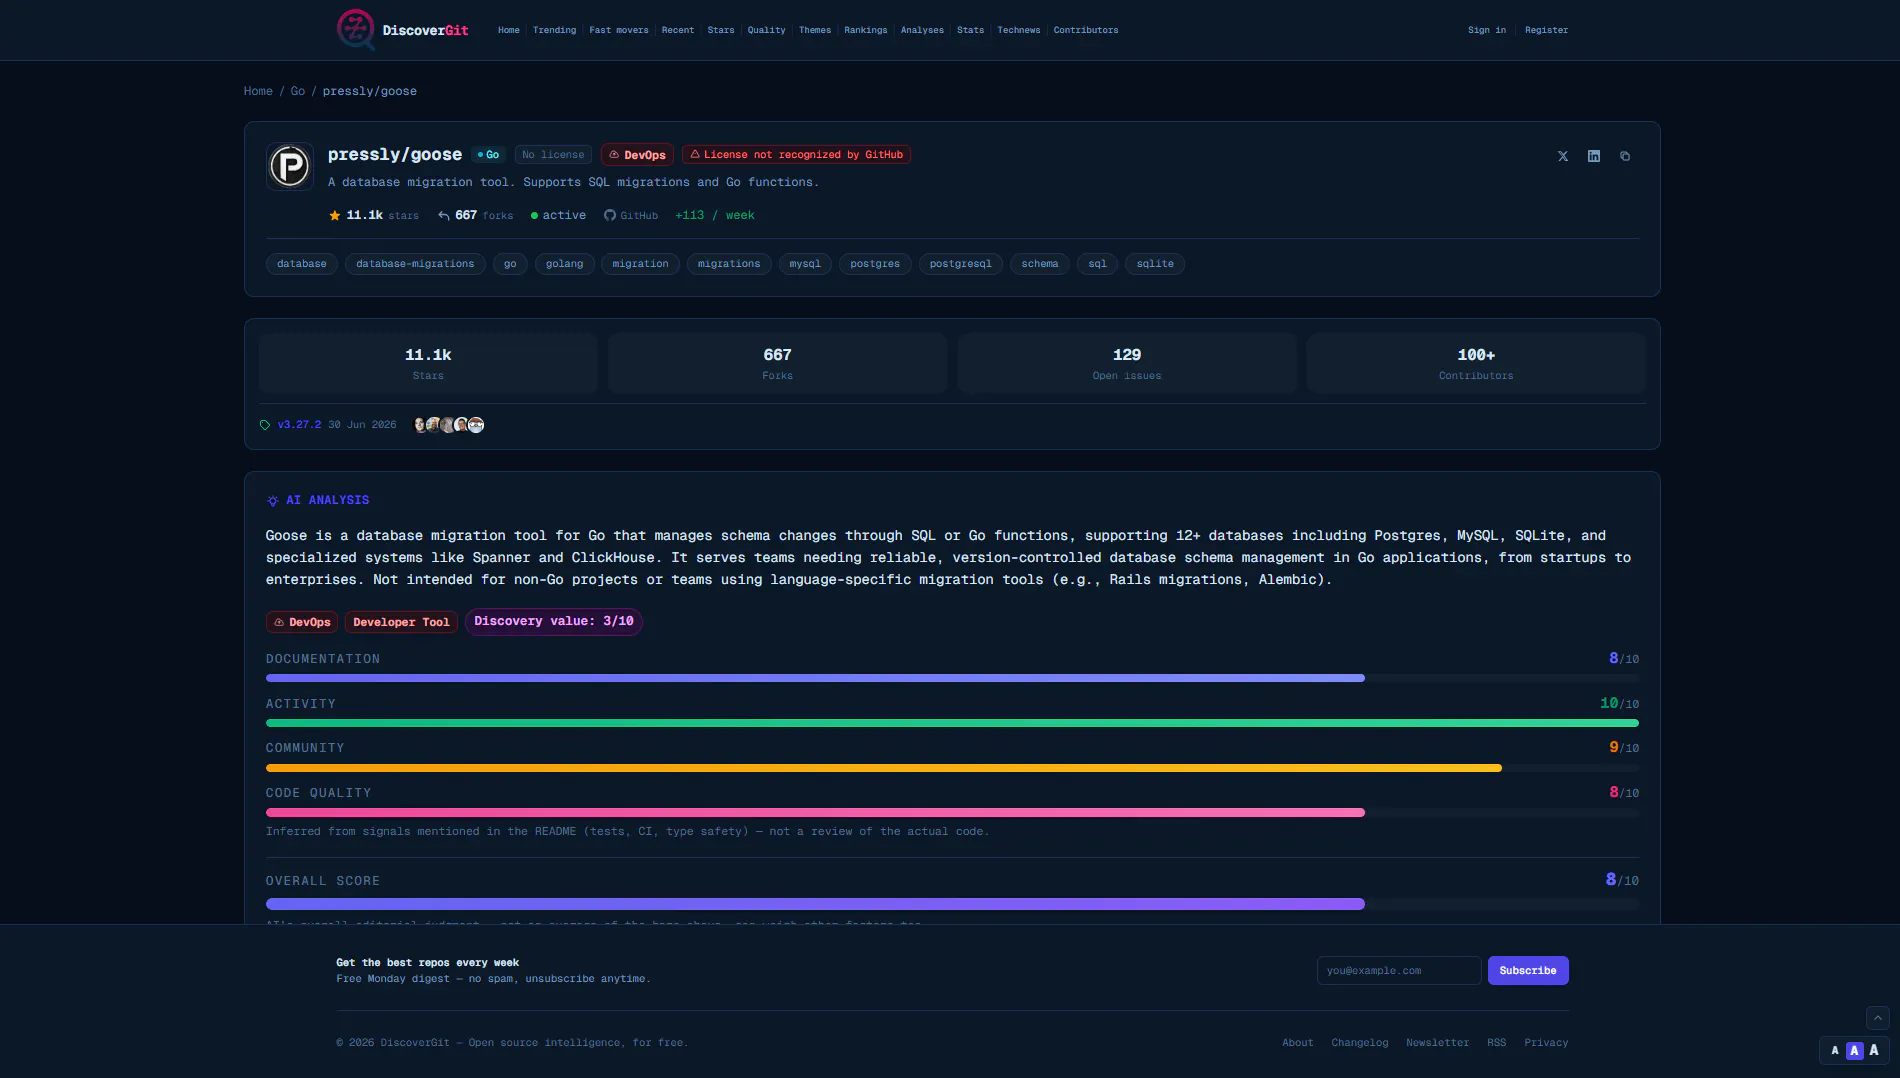Image resolution: width=1900 pixels, height=1078 pixels.
Task: Open the Technews nav item
Action: (1019, 30)
